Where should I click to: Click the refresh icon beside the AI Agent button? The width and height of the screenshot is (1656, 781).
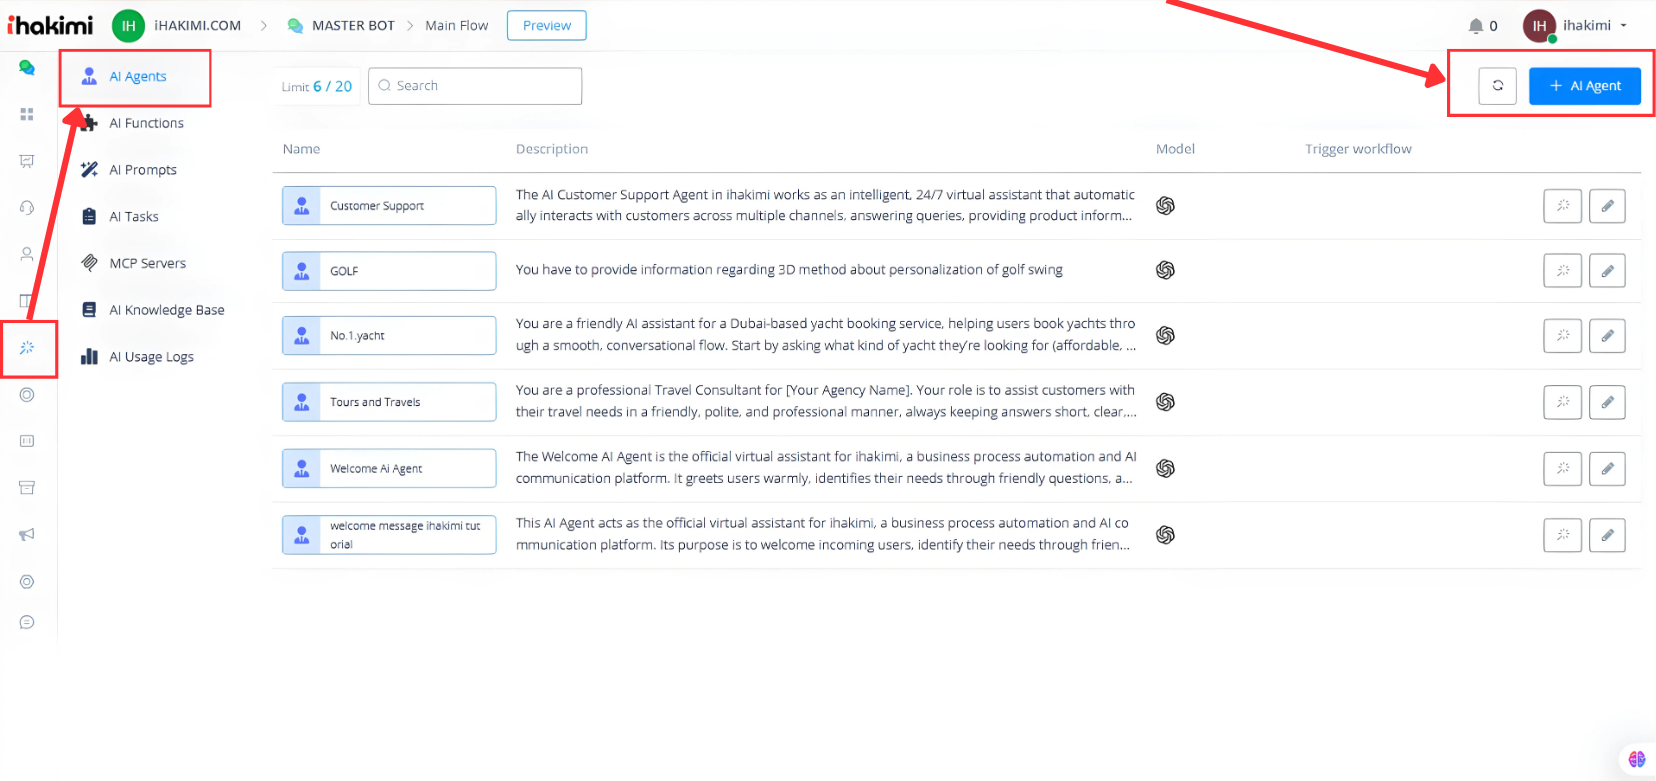(1497, 86)
